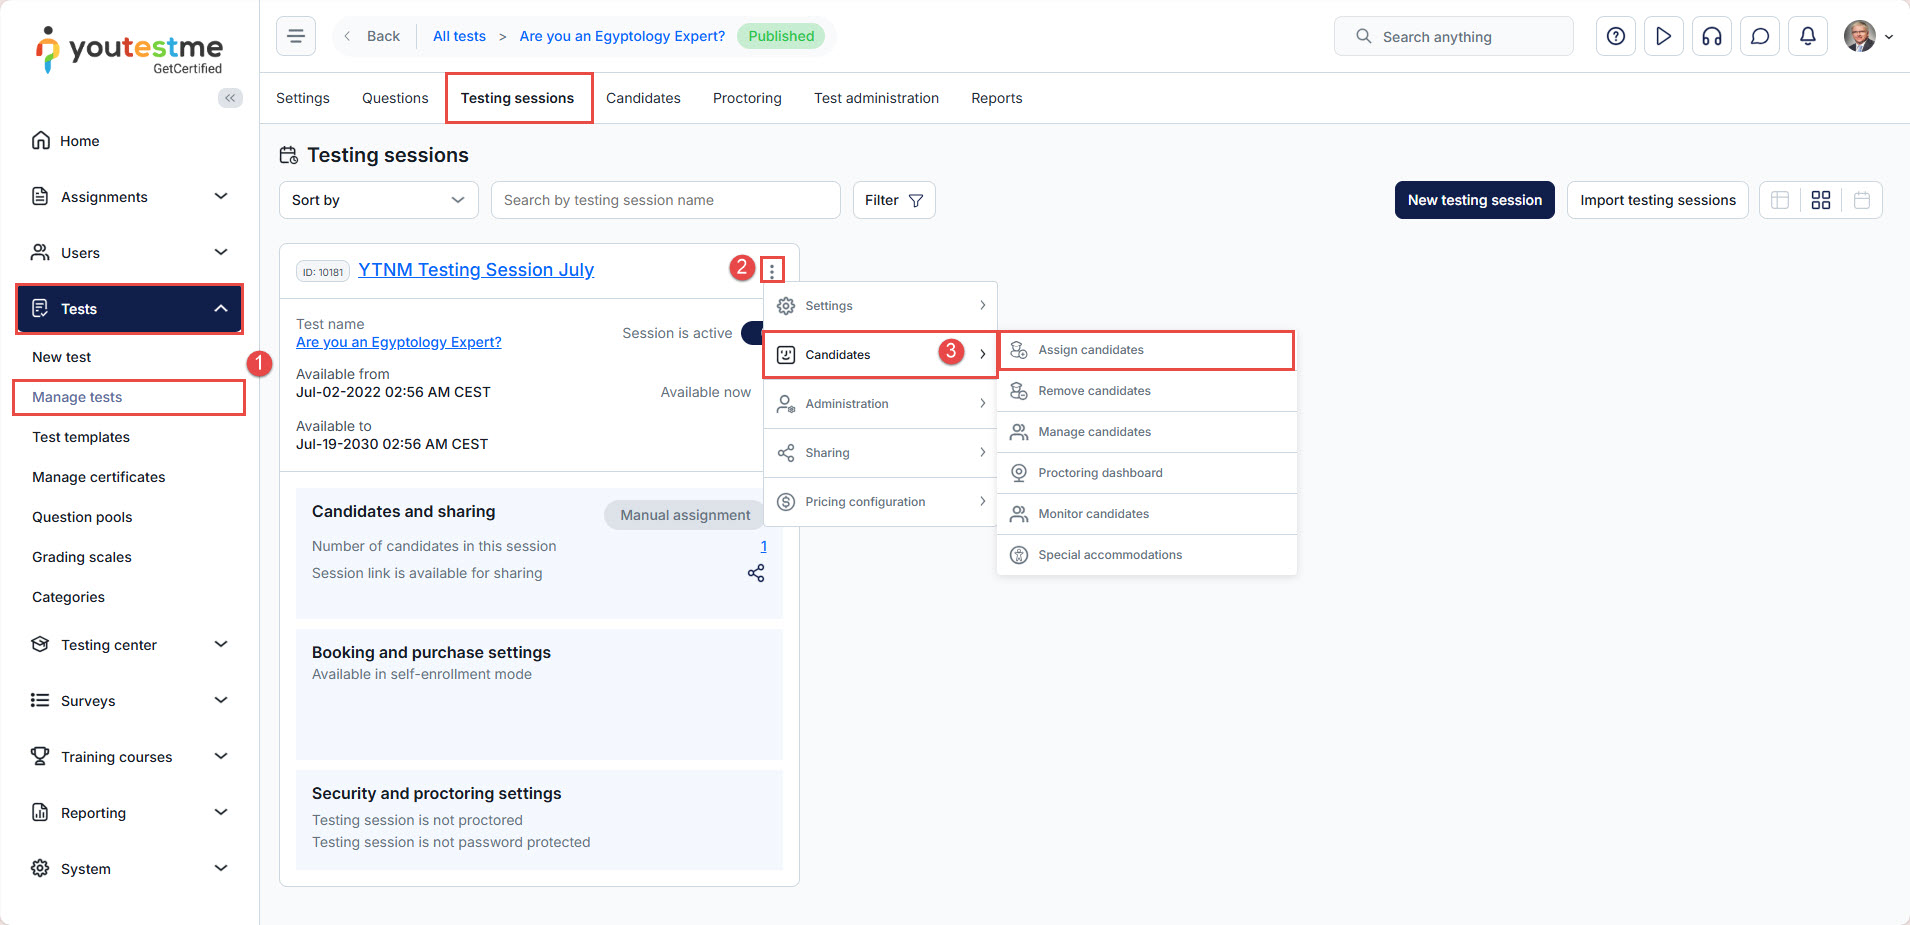
Task: Open the help question mark icon
Action: click(1615, 36)
